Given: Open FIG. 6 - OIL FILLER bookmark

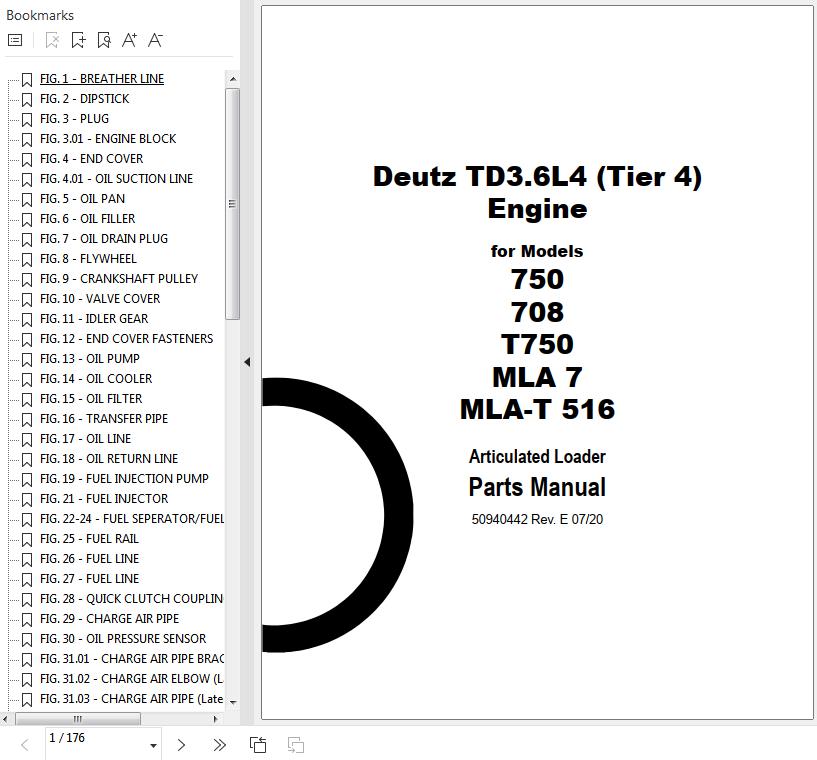Looking at the screenshot, I should click(x=88, y=219).
